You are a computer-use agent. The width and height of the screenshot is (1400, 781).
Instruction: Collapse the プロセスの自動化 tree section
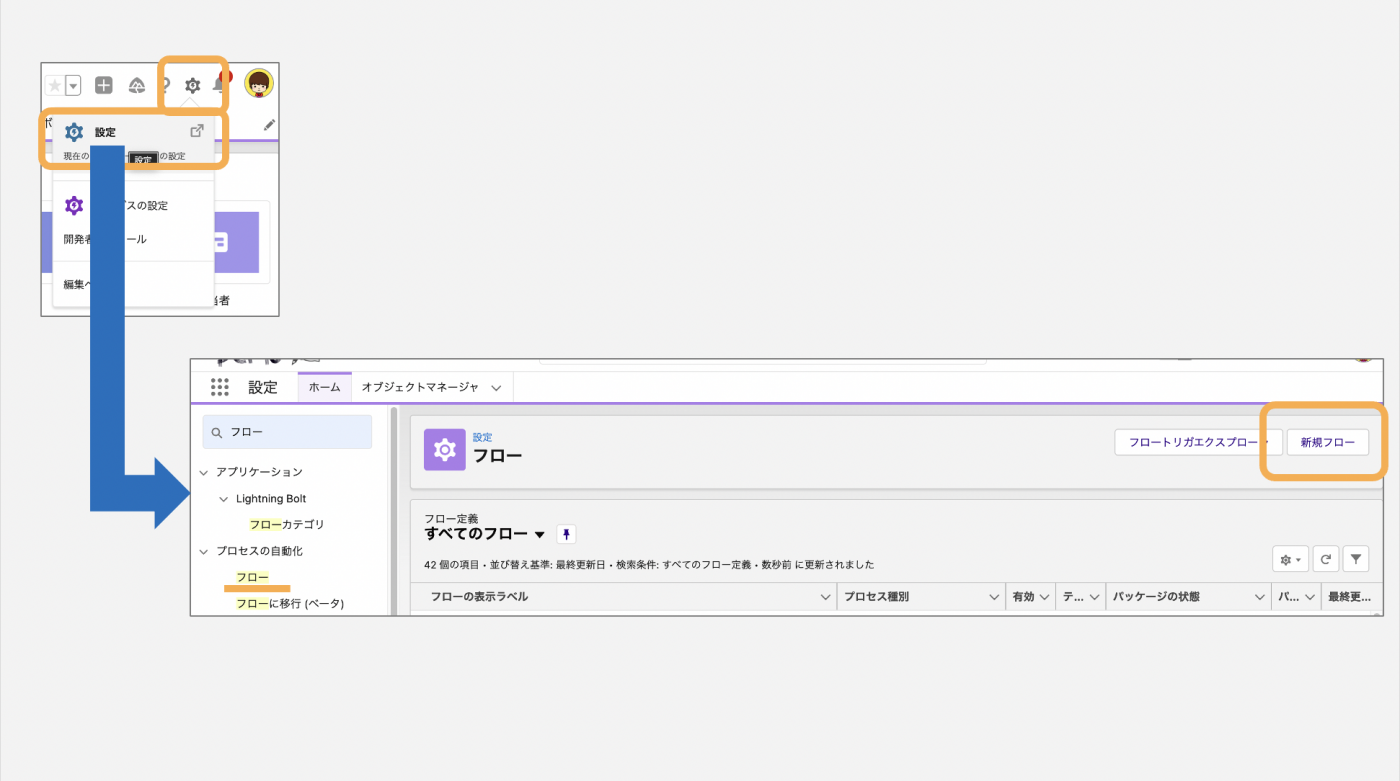(204, 551)
